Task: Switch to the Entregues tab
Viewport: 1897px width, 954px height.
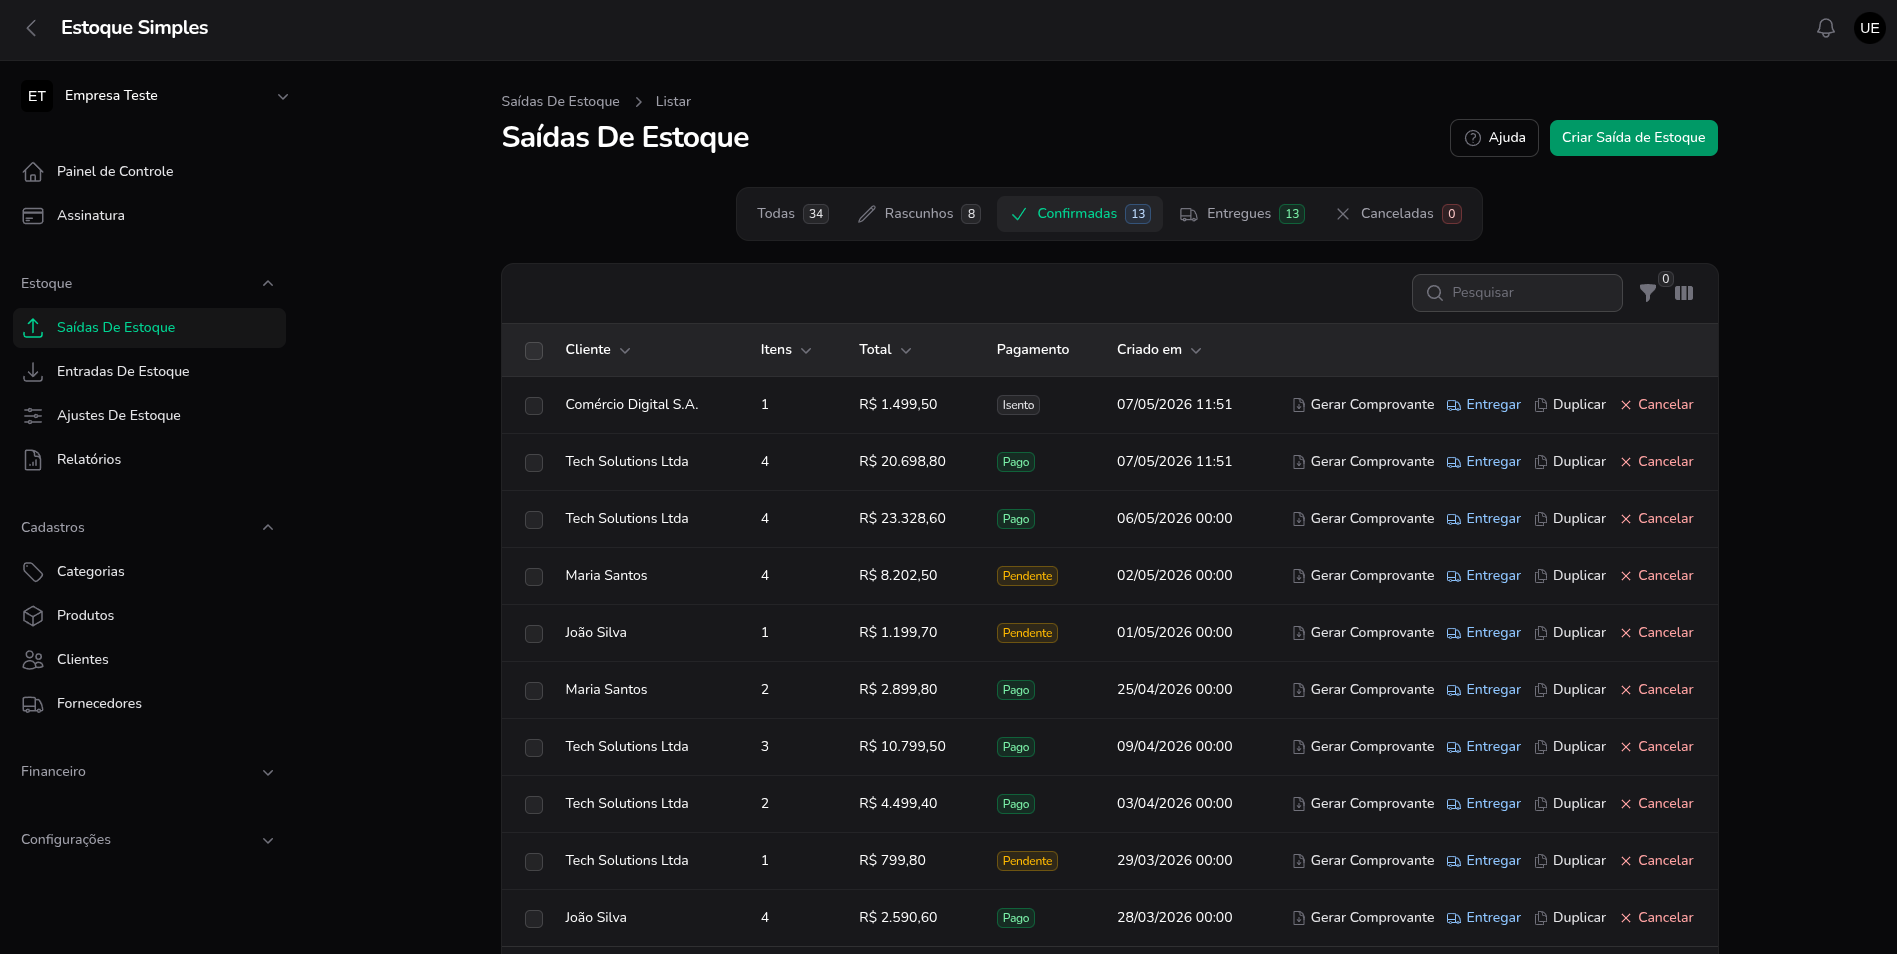Action: [1242, 214]
